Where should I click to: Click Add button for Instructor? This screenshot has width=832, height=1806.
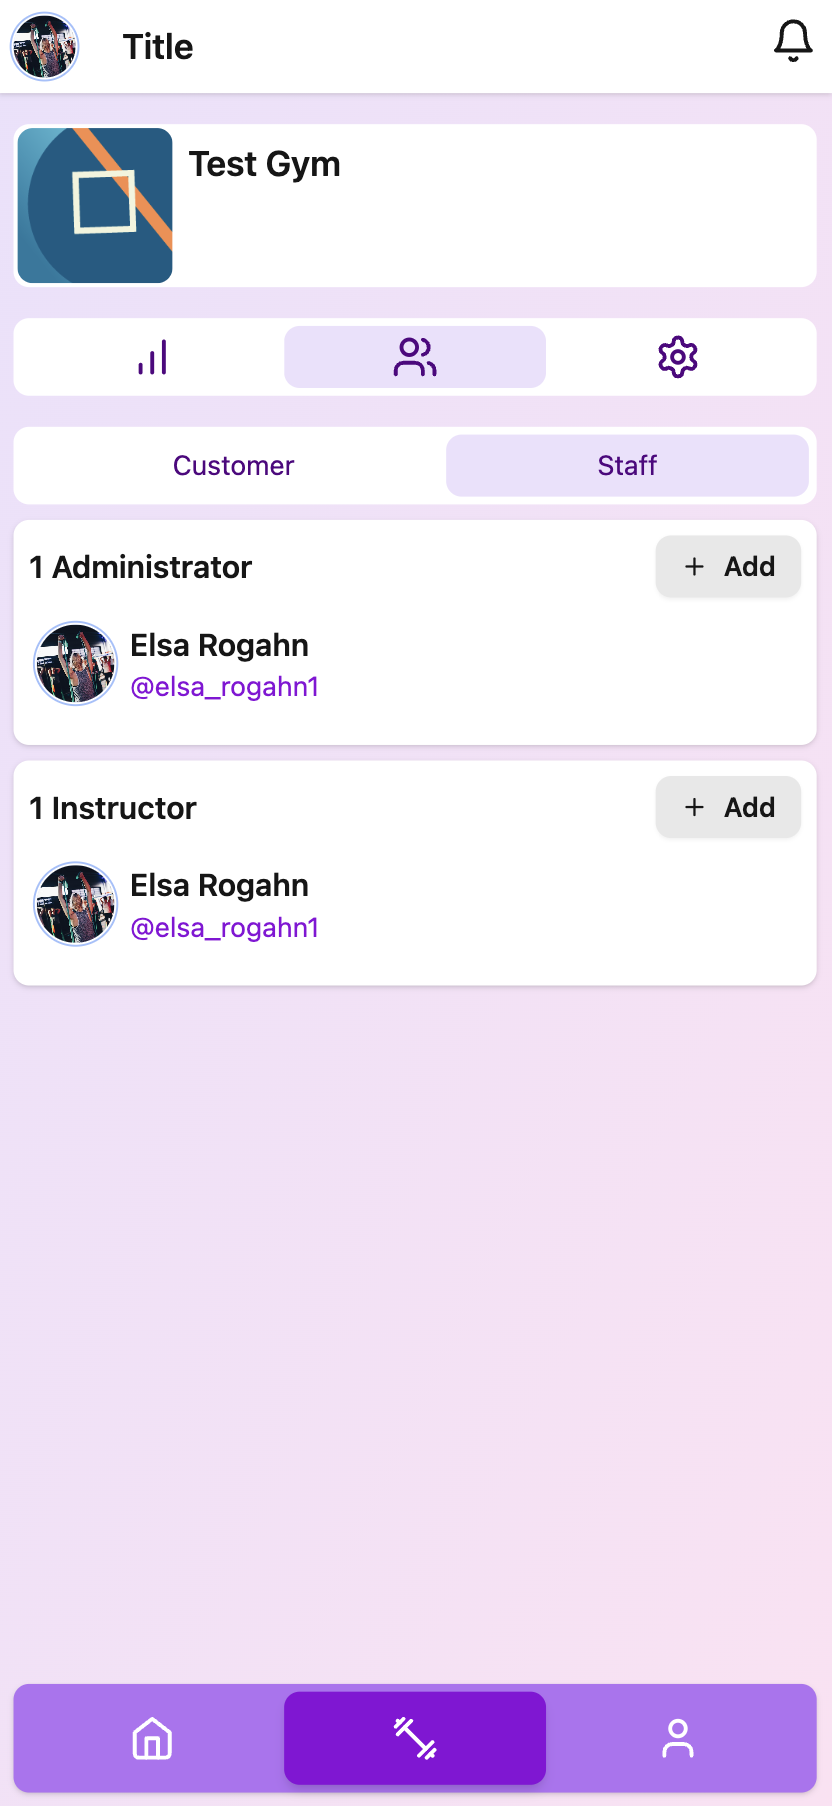pyautogui.click(x=728, y=807)
